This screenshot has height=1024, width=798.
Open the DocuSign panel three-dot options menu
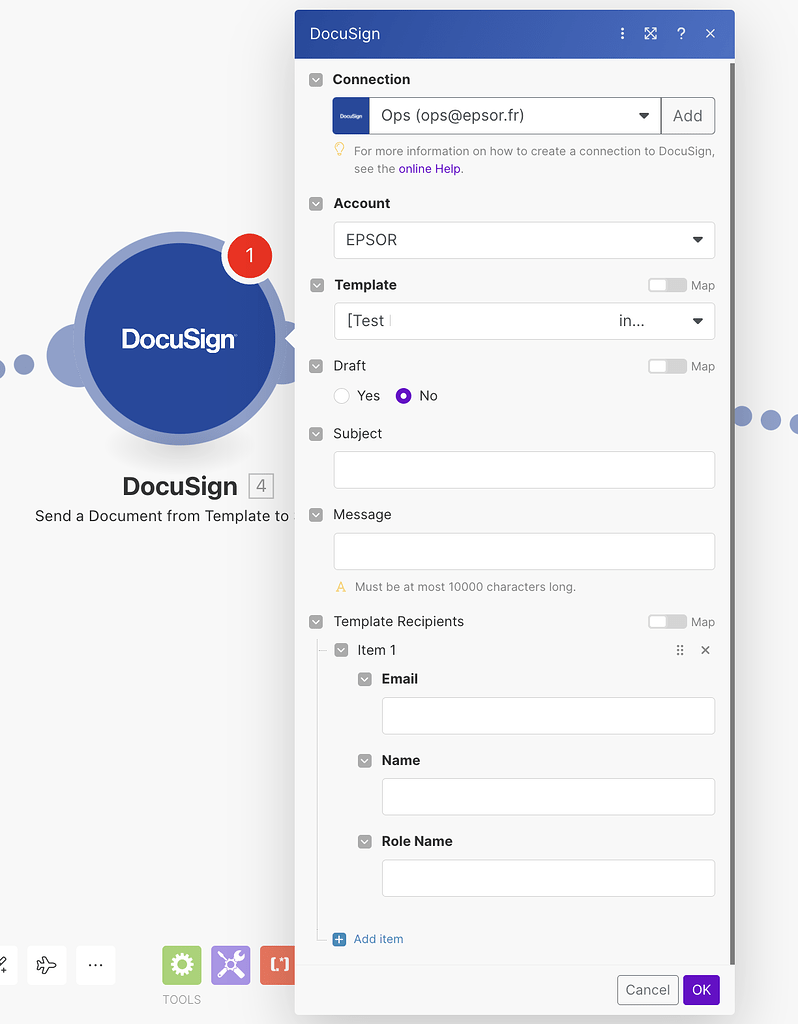[x=622, y=33]
